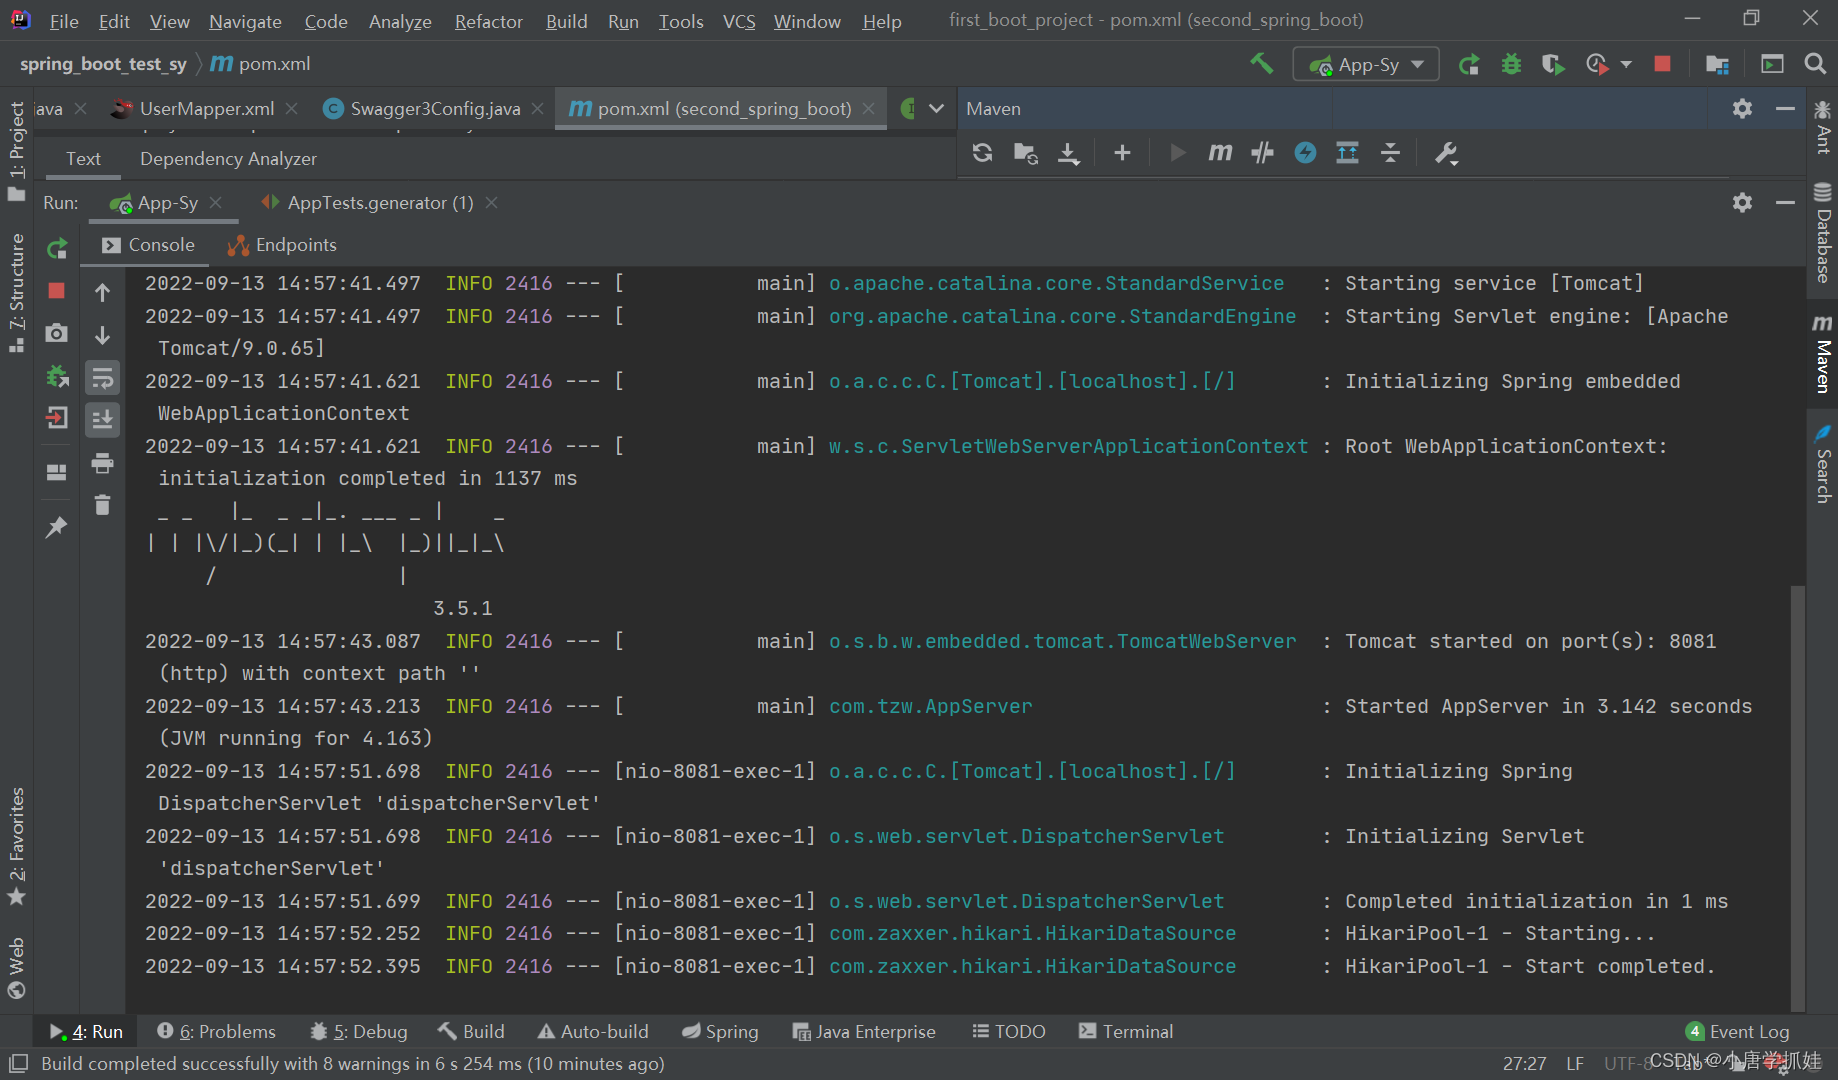Click the dump threads camera icon
The height and width of the screenshot is (1080, 1838).
tap(57, 334)
